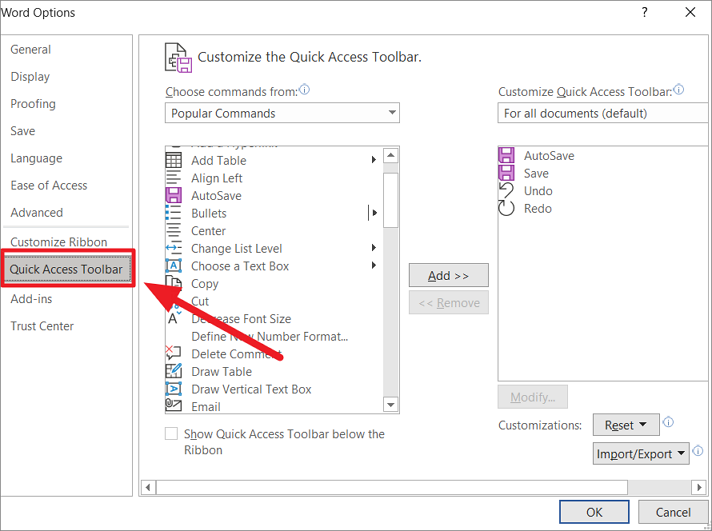
Task: Click commands list scroll down arrow
Action: click(x=391, y=404)
